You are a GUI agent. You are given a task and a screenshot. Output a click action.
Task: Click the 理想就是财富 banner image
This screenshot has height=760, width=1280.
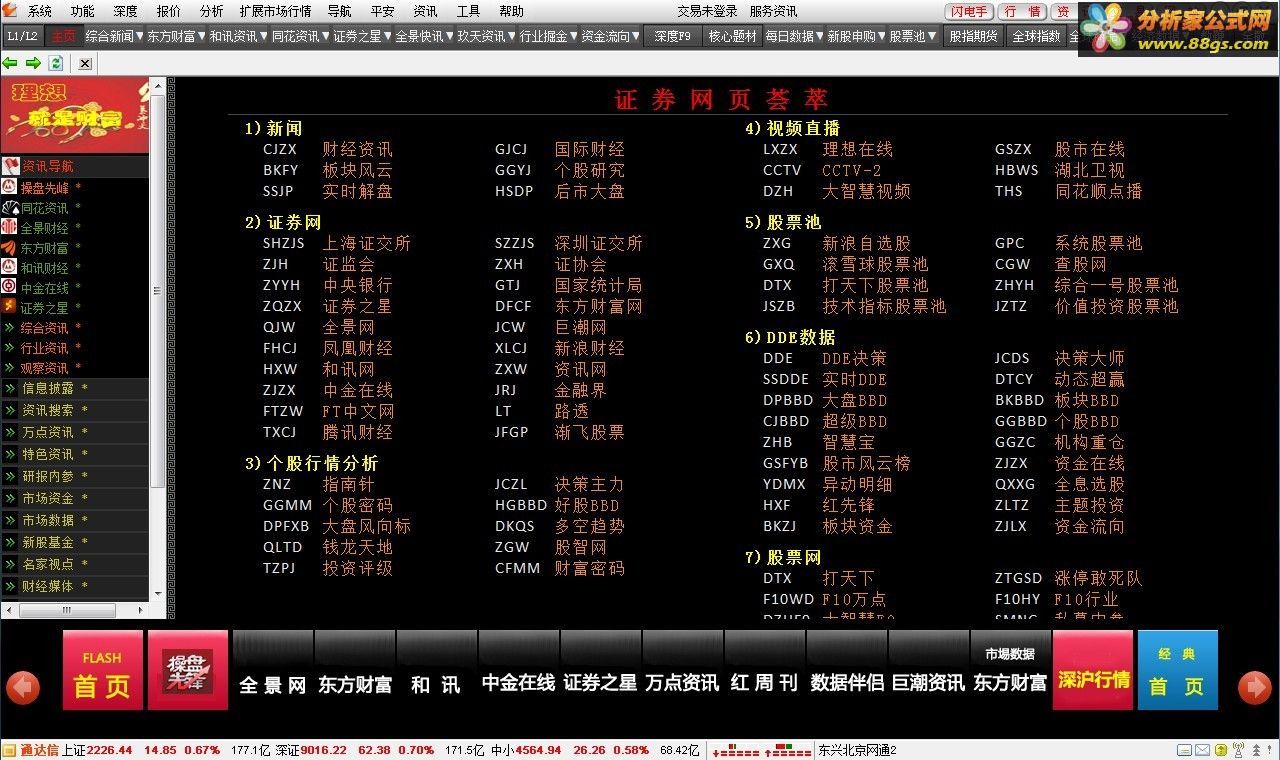tap(75, 115)
